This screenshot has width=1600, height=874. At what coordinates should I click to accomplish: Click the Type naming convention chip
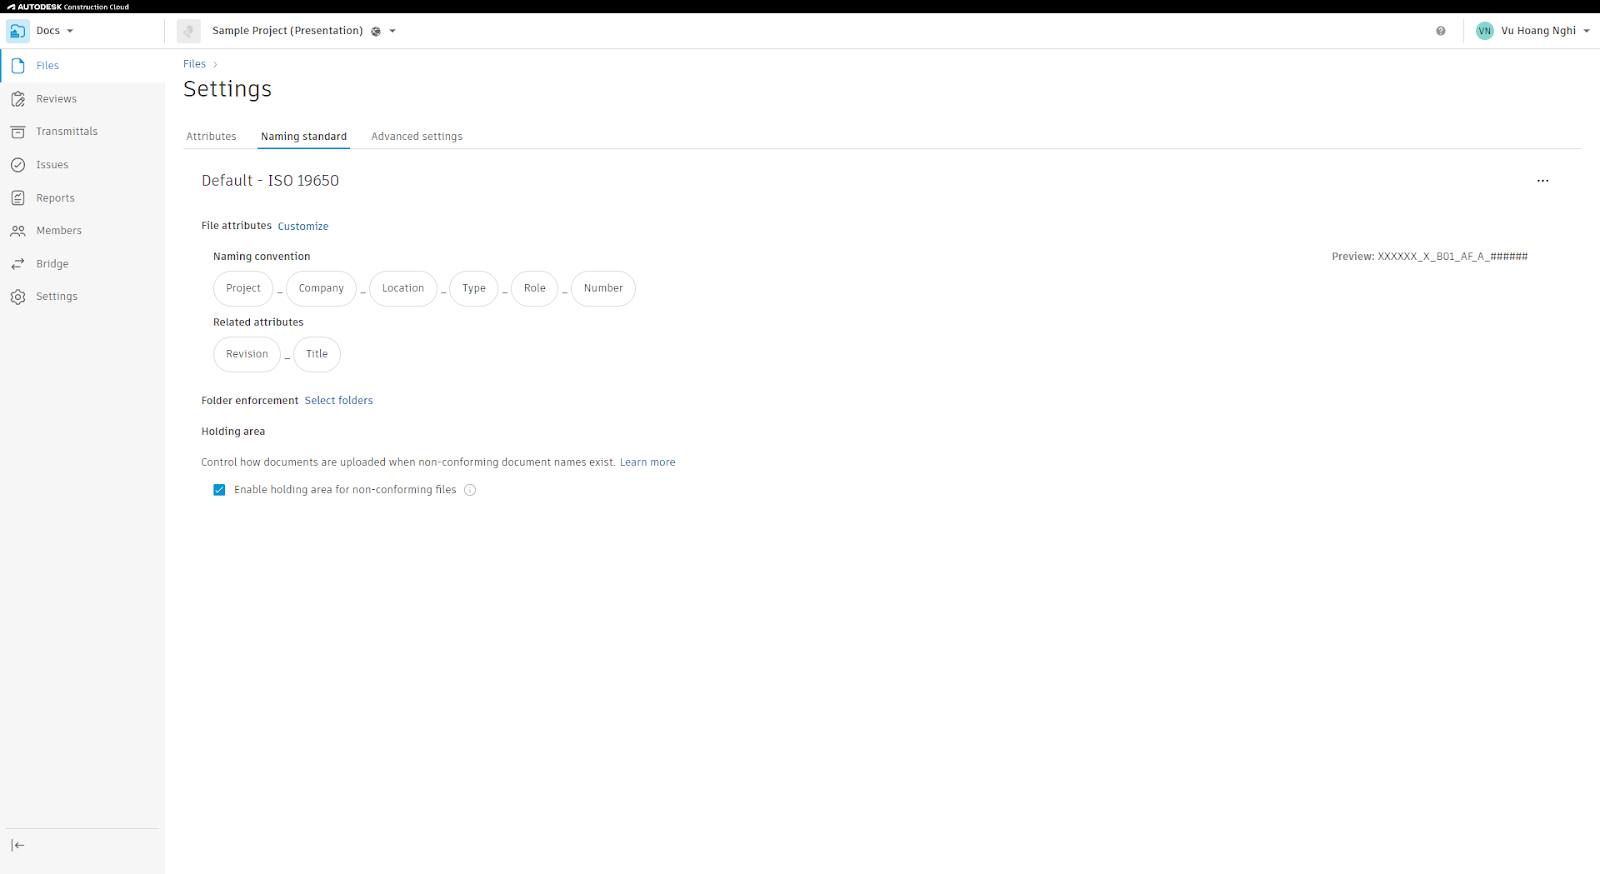(x=474, y=289)
